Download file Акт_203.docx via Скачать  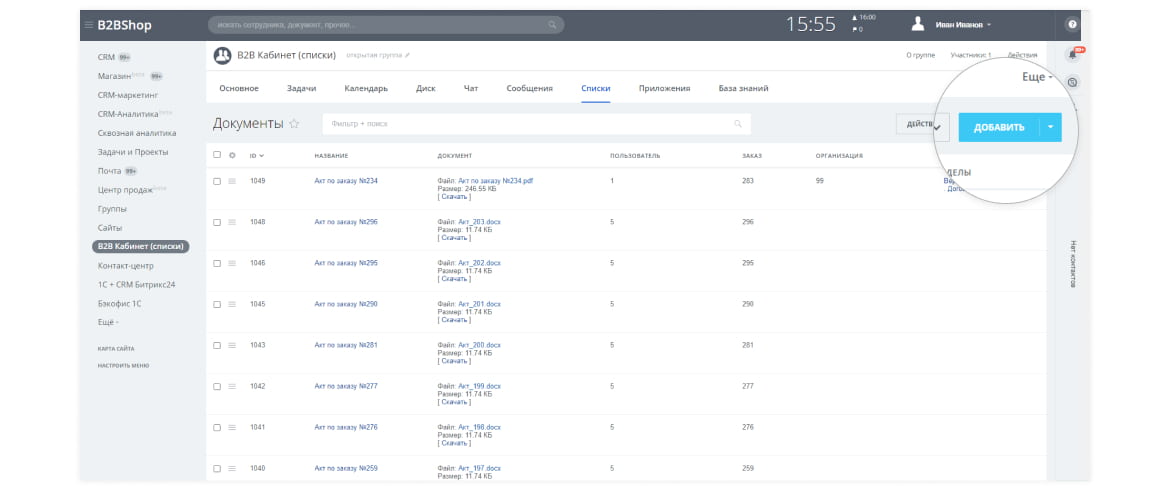tap(454, 237)
